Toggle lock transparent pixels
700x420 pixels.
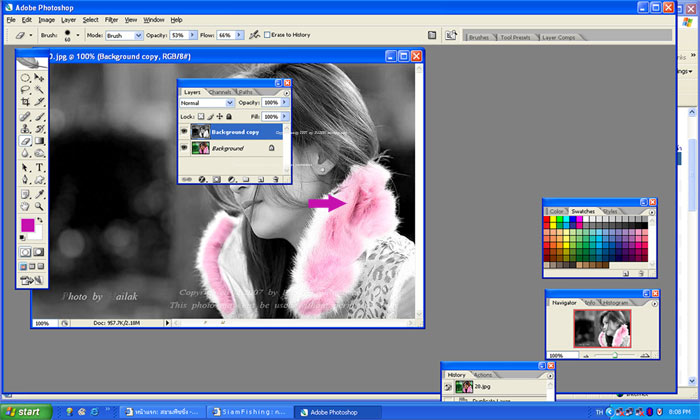coord(201,116)
